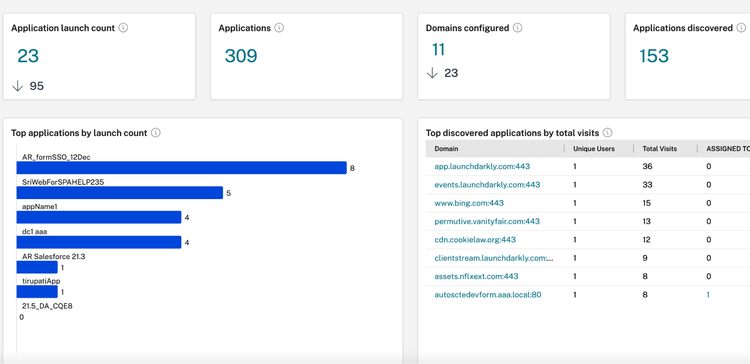The width and height of the screenshot is (750, 364).
Task: Open assets.nflxext.com:443 domain link
Action: [476, 276]
